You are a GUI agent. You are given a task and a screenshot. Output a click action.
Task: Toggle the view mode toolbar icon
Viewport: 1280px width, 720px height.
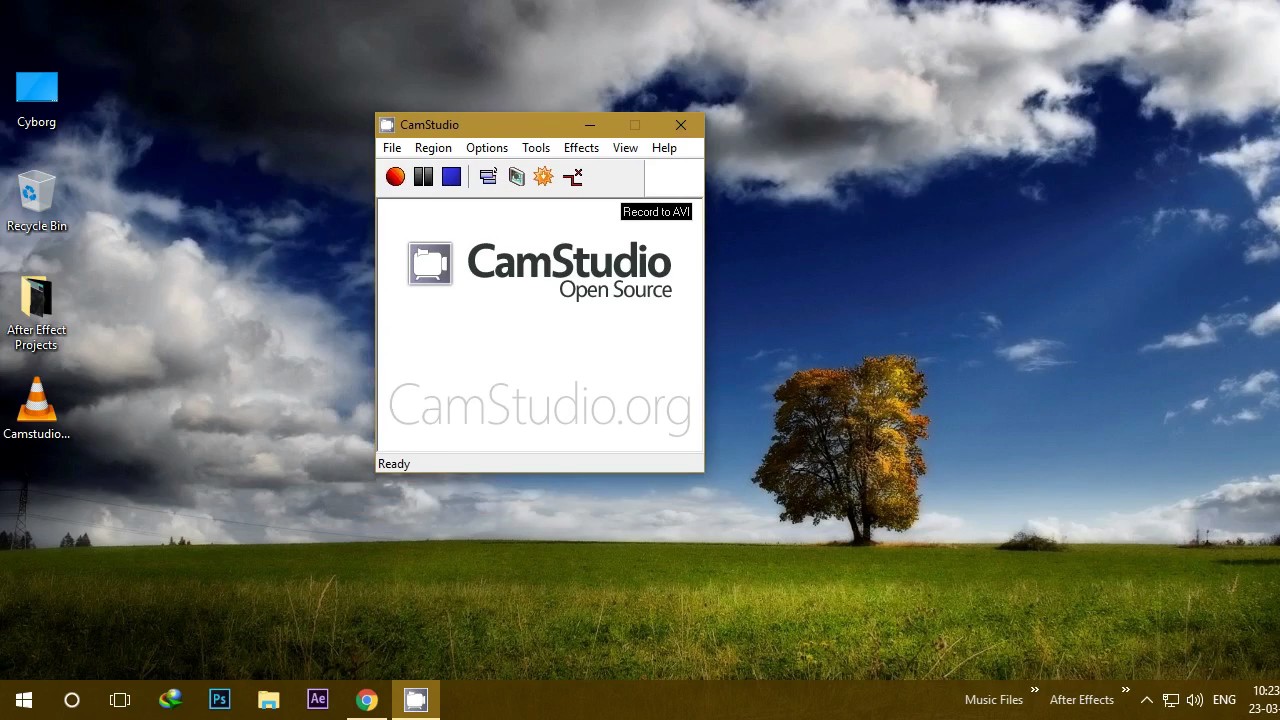coord(488,177)
